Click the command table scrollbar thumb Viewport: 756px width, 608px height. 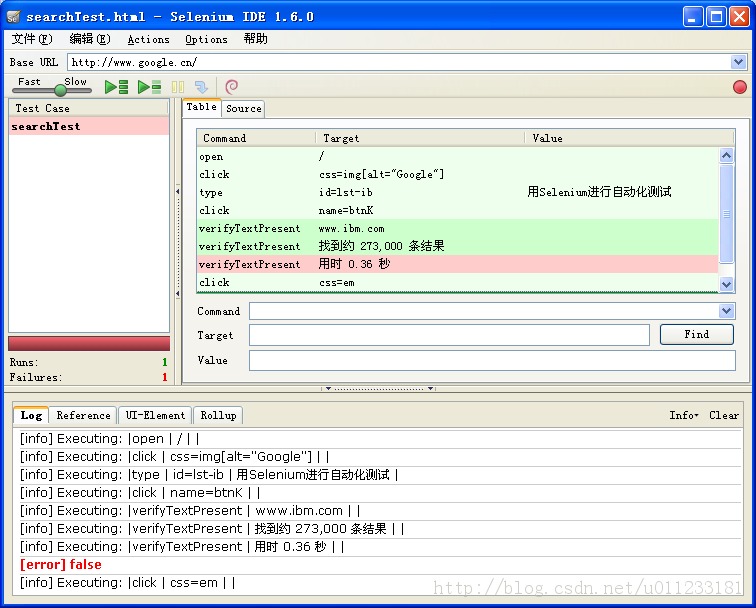point(727,214)
